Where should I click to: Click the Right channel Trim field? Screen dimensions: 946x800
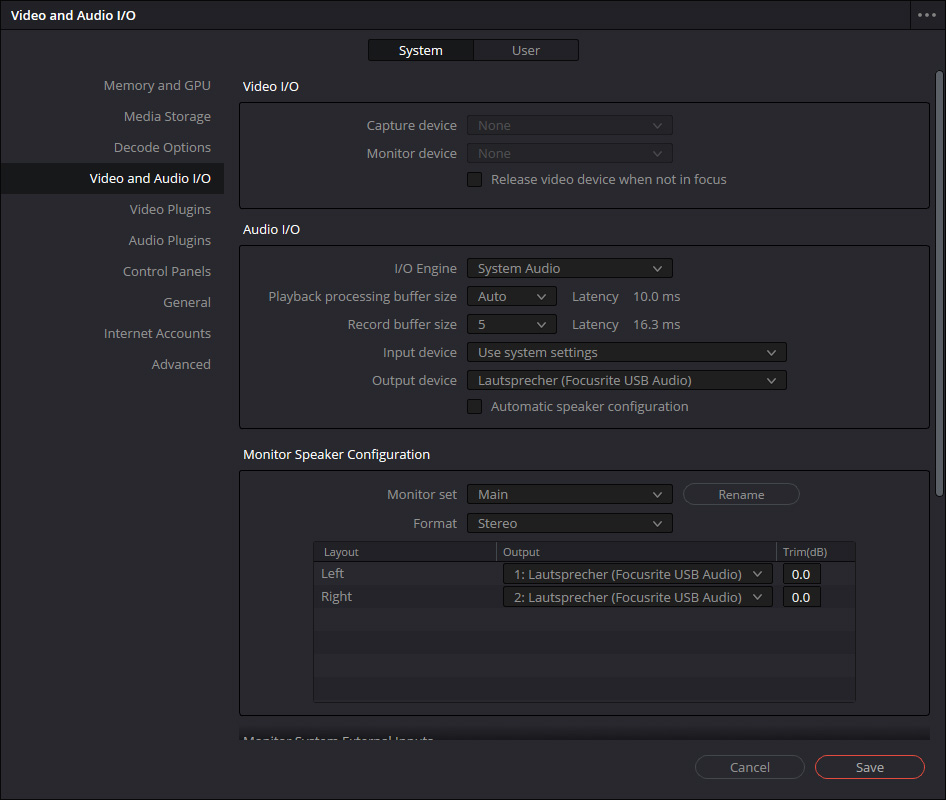click(801, 597)
